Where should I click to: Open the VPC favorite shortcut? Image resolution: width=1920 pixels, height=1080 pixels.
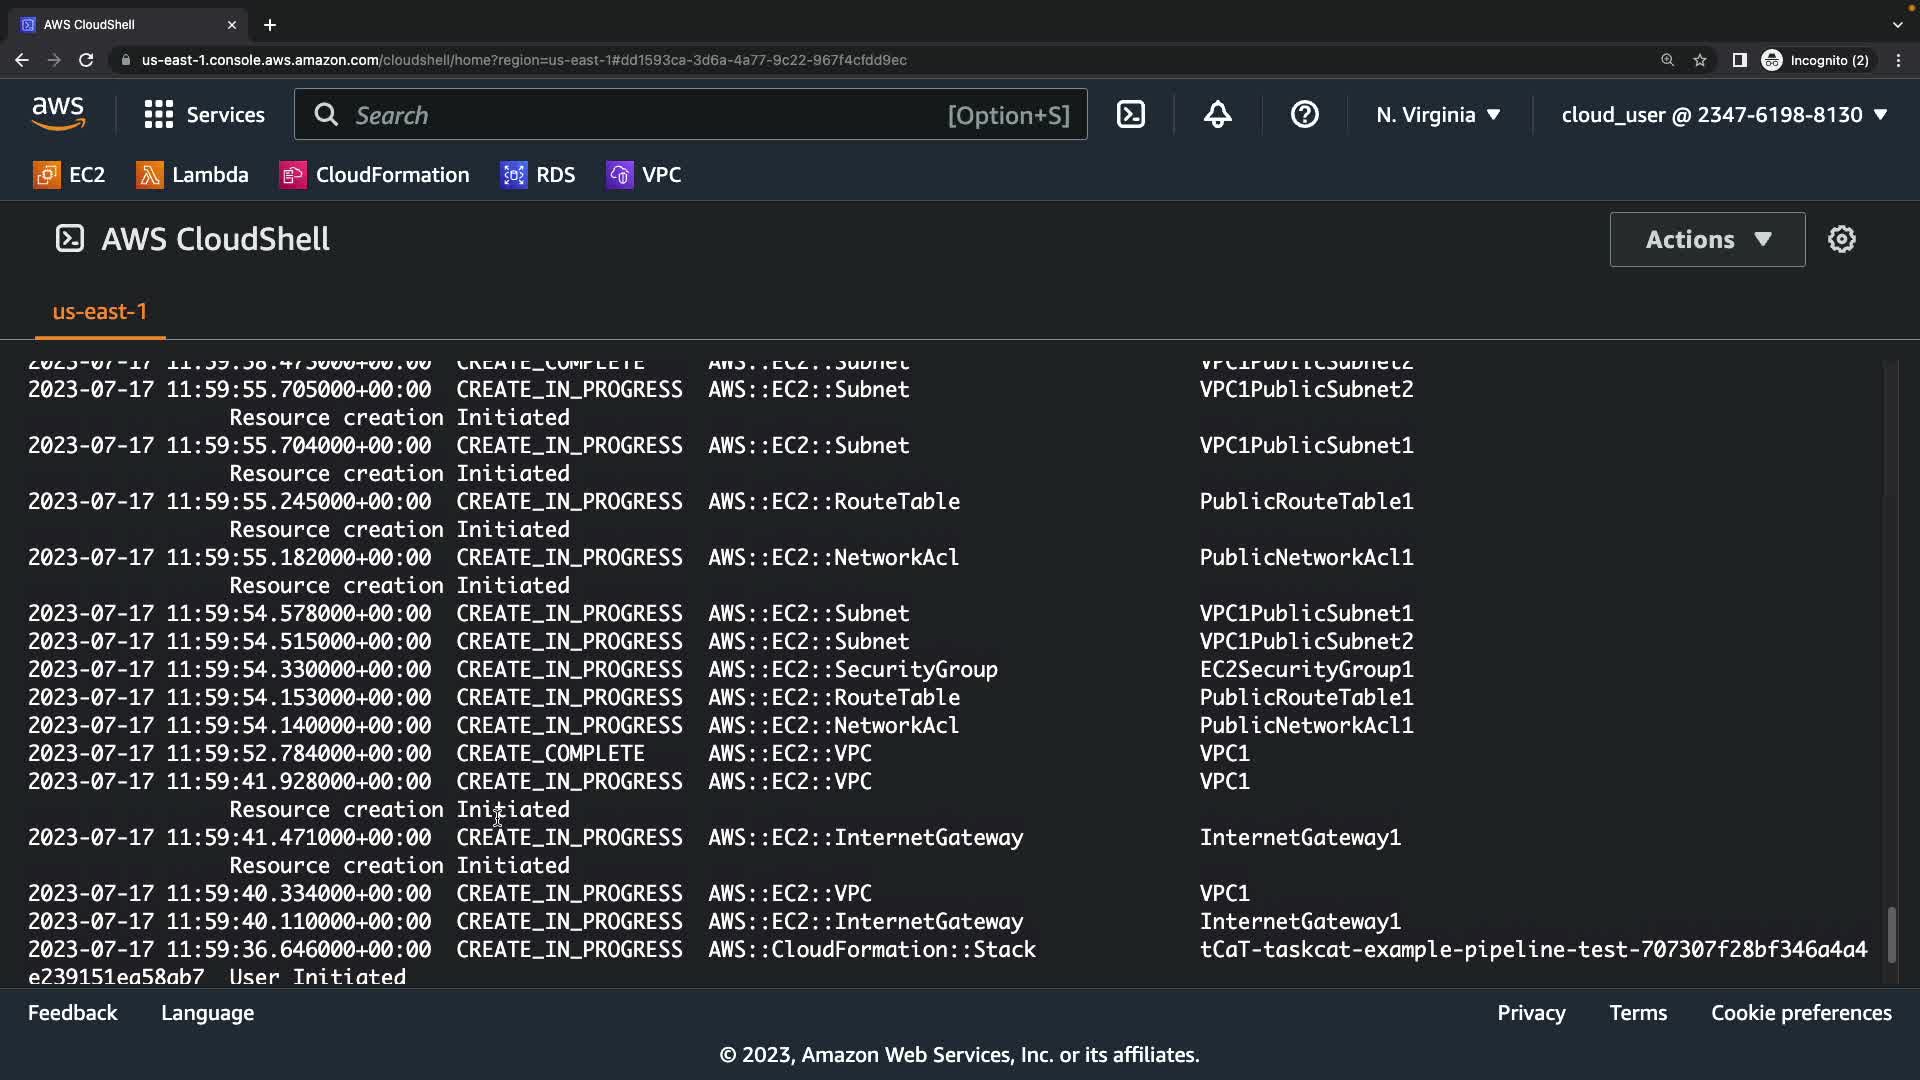[644, 175]
